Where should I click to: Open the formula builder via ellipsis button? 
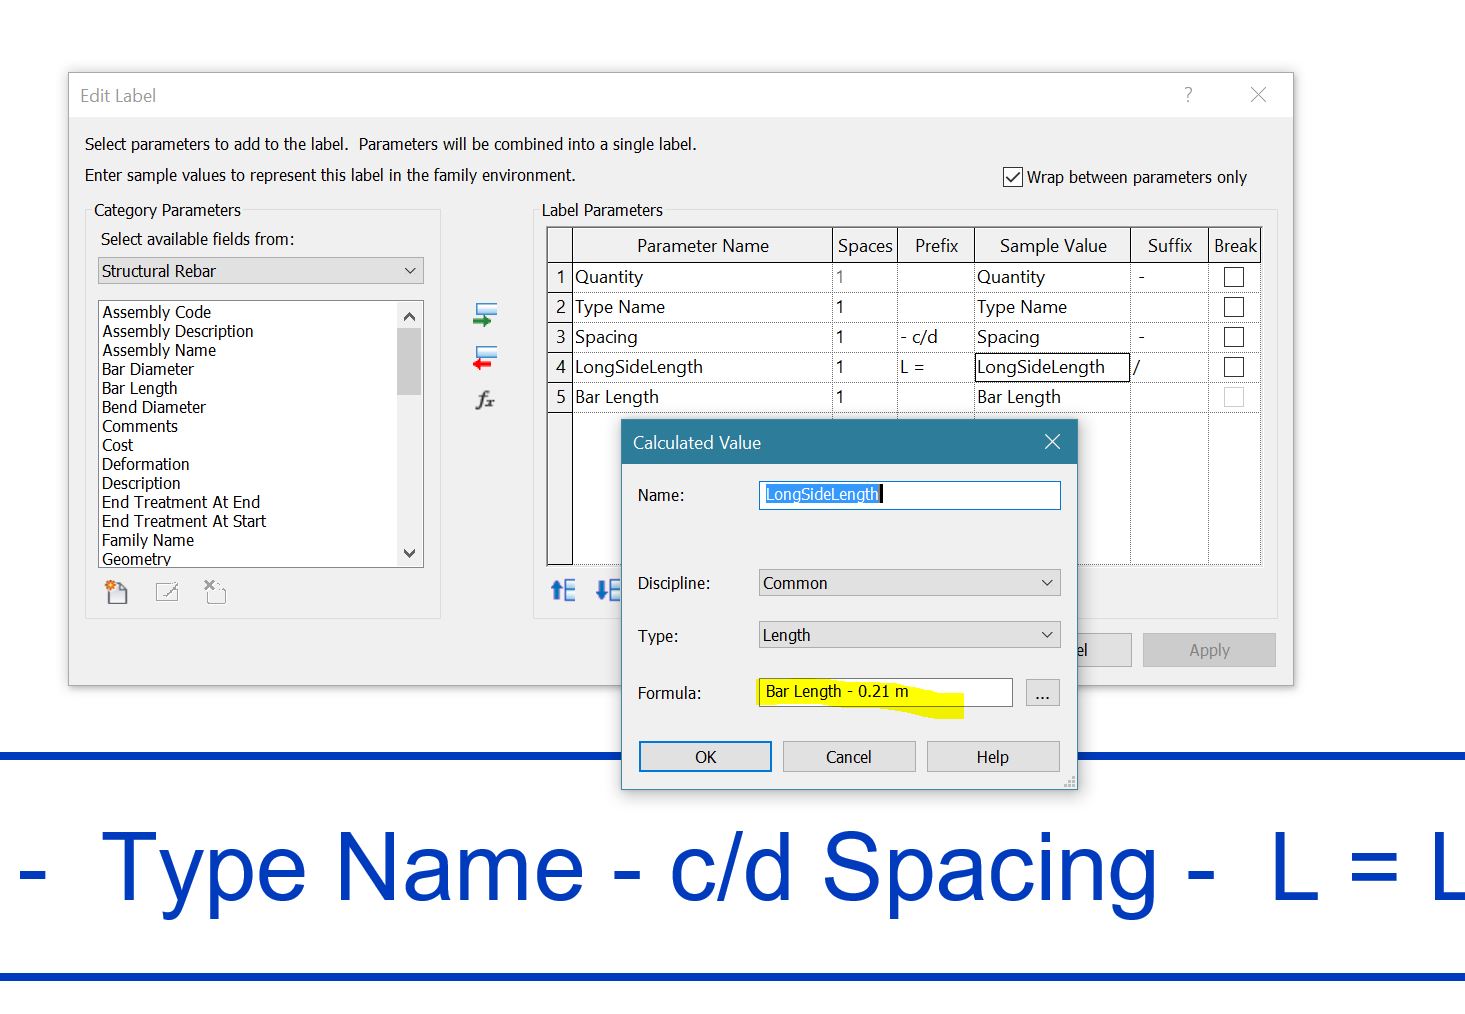[x=1042, y=692]
